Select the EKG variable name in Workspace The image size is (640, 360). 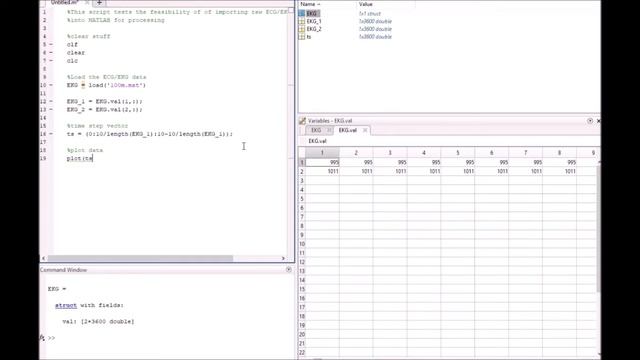[x=312, y=13]
